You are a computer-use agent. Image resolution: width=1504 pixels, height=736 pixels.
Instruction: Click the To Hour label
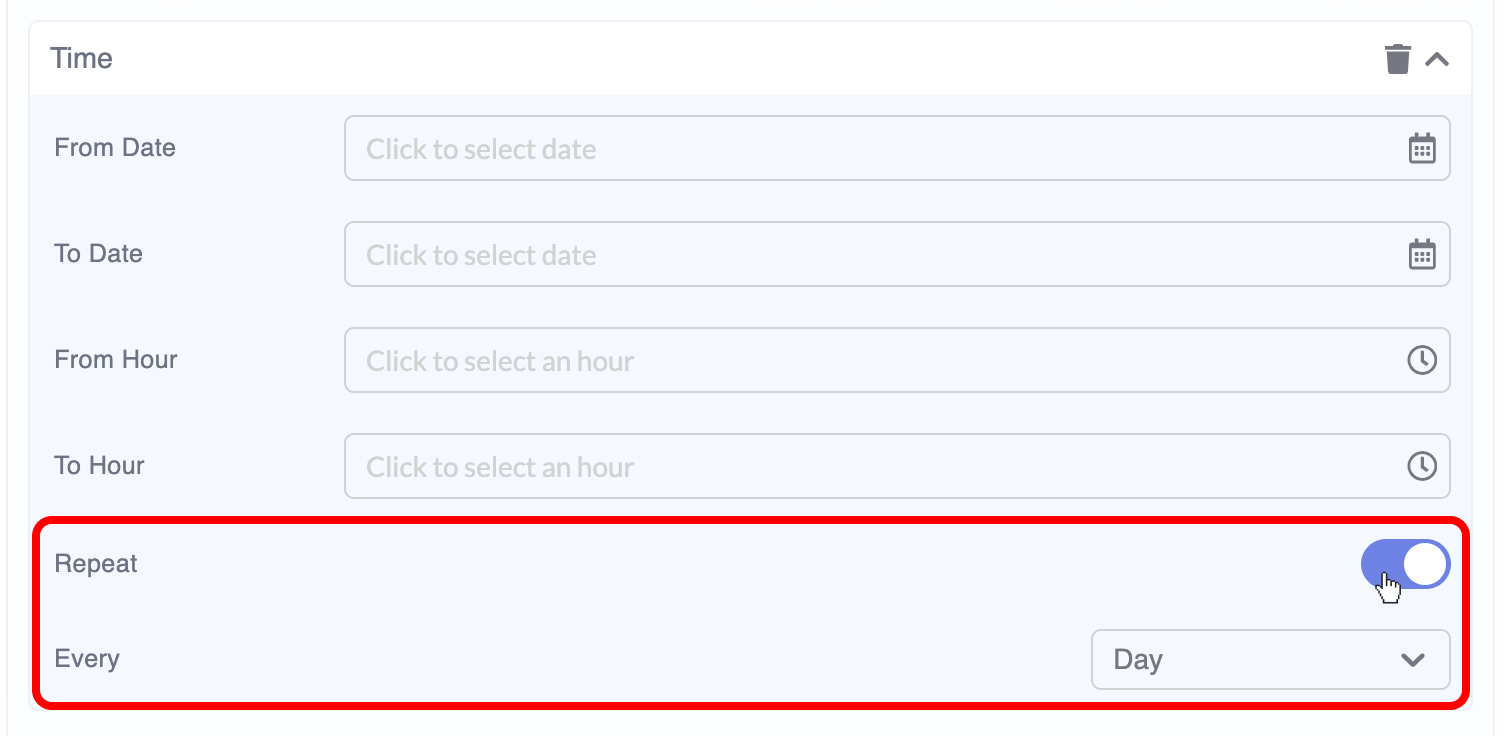[x=100, y=466]
